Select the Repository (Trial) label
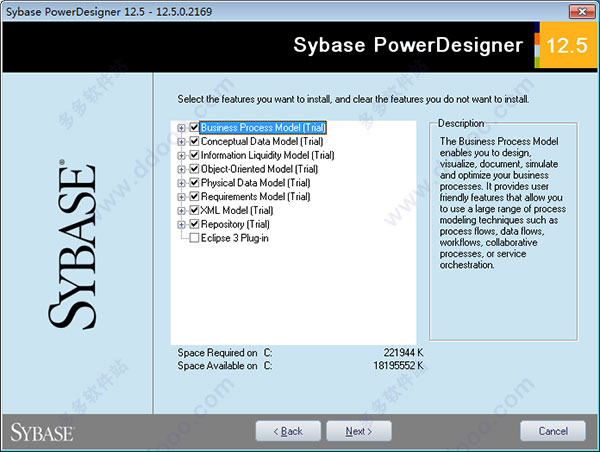 tap(235, 224)
